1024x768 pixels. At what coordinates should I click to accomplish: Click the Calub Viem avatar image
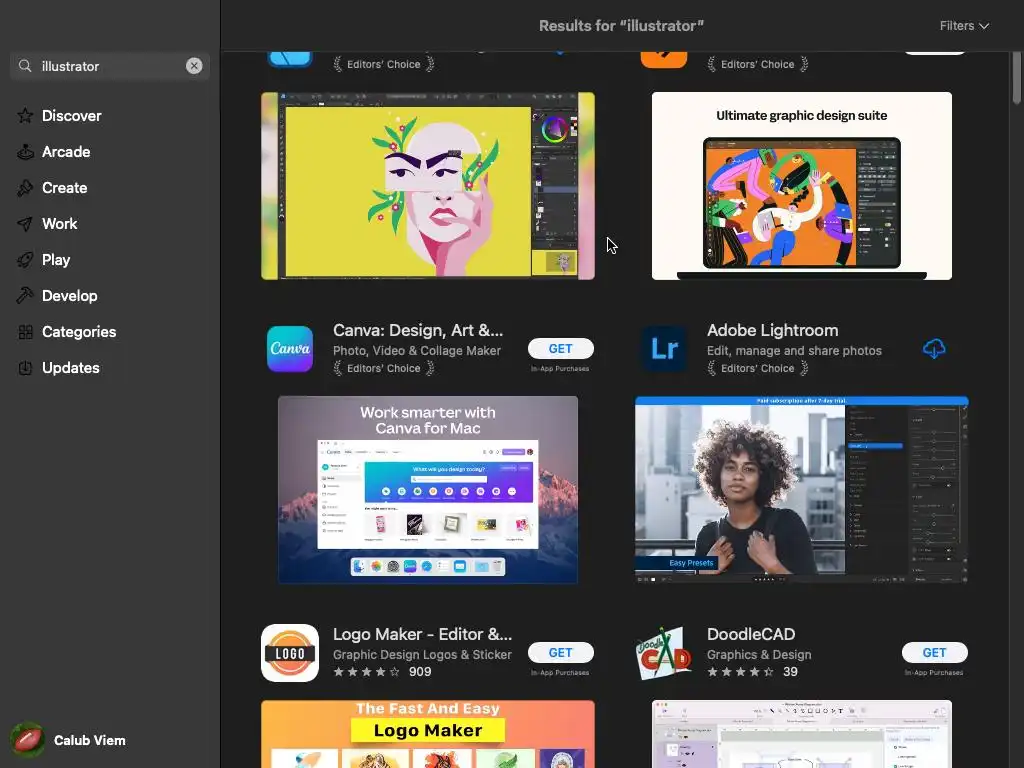[x=27, y=740]
